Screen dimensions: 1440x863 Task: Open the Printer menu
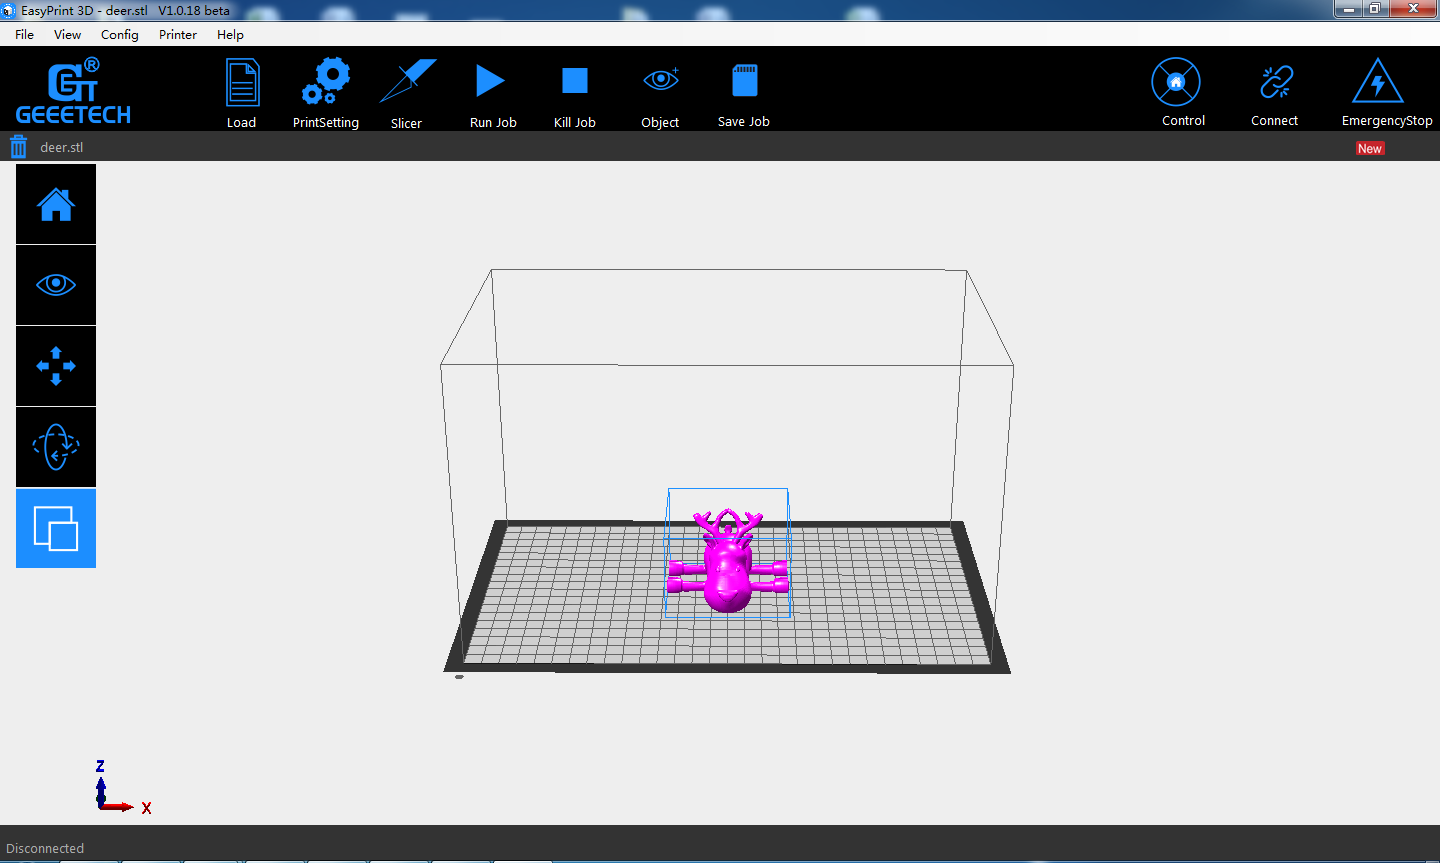(178, 34)
